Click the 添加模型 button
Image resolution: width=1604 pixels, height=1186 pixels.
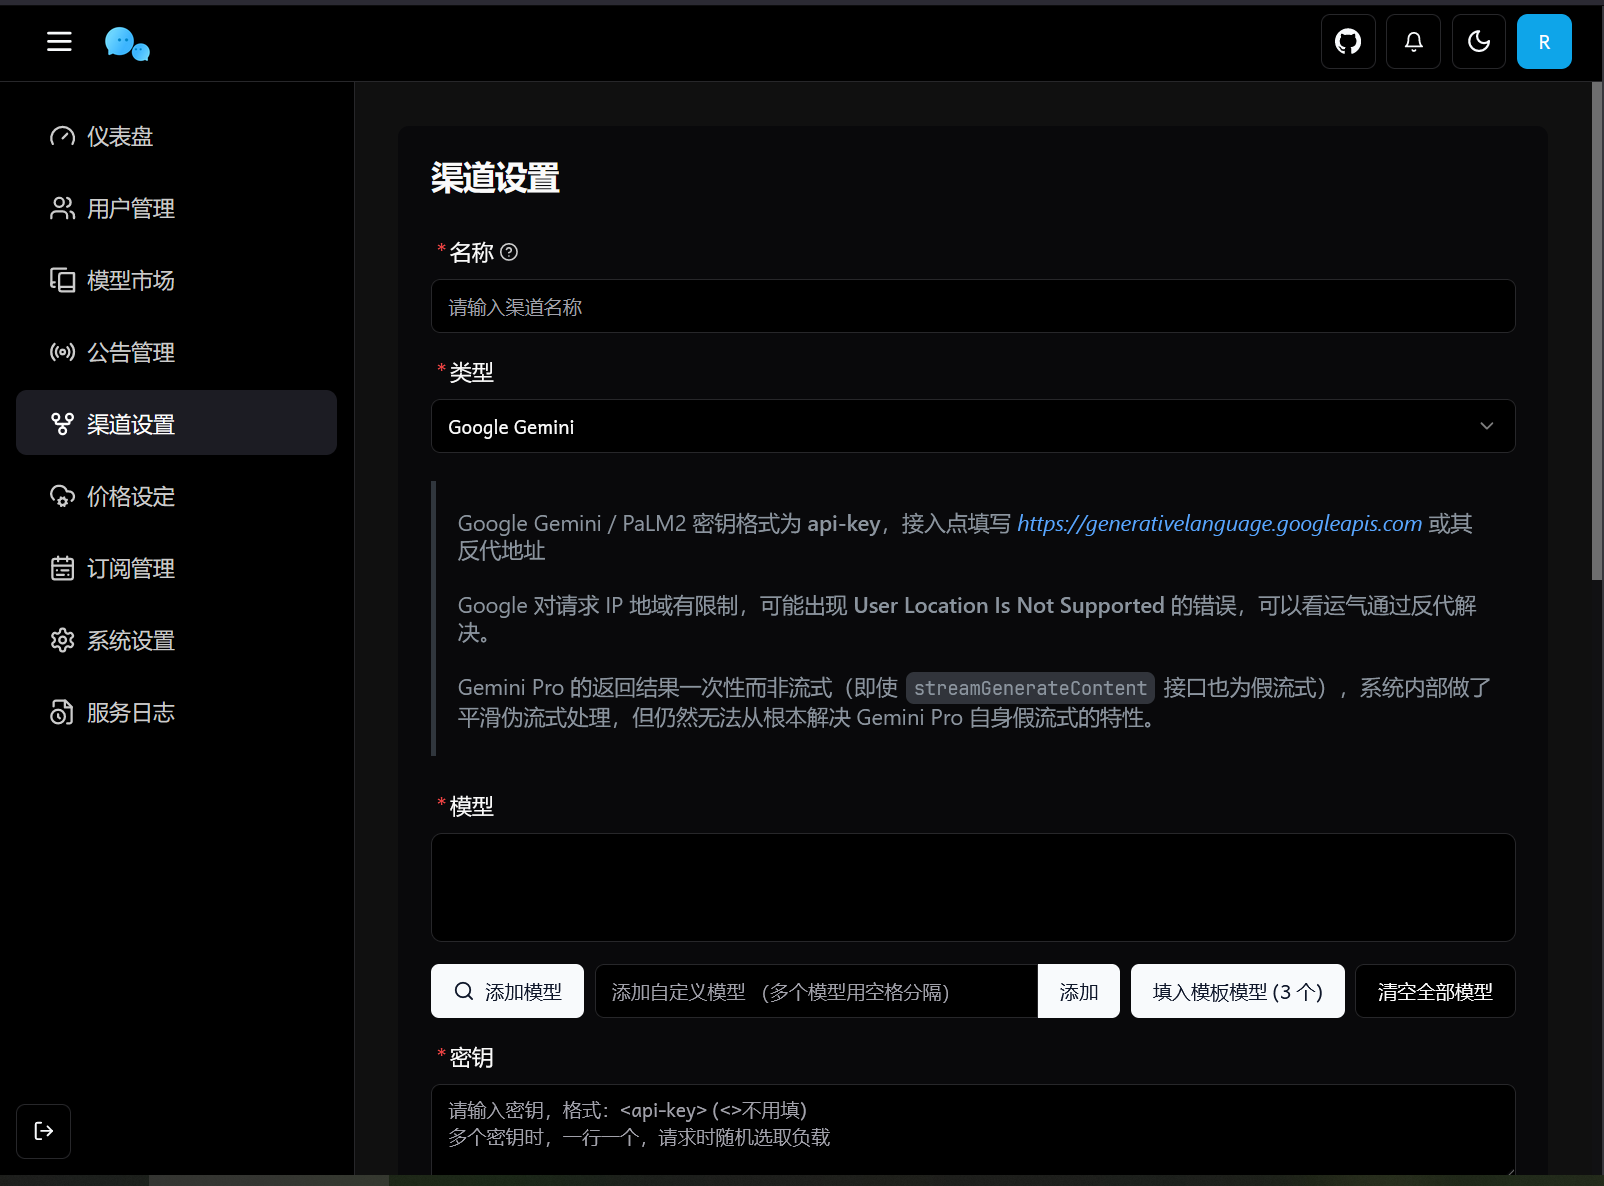point(507,991)
